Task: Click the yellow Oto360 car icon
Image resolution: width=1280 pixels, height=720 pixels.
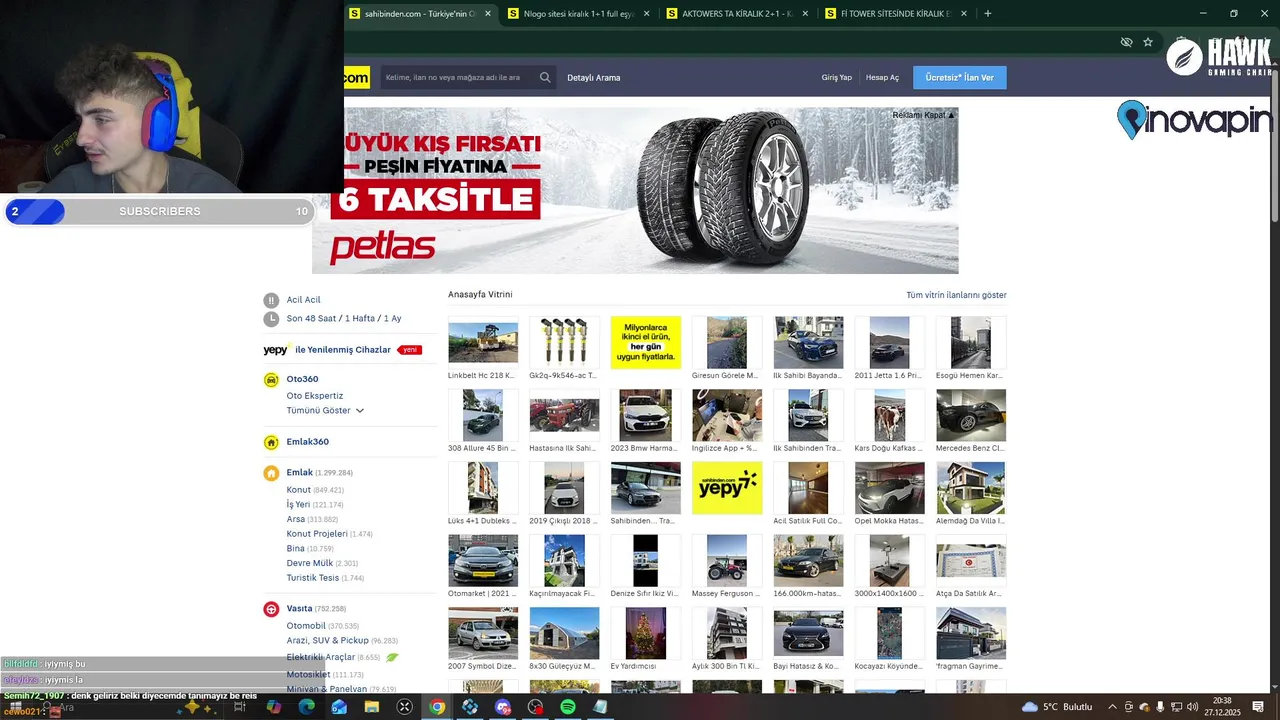Action: [271, 380]
